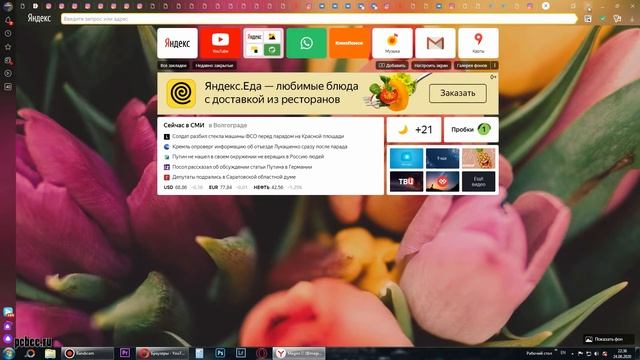Open notifications bell in the sidebar
Image resolution: width=640 pixels, height=360 pixels.
8,20
